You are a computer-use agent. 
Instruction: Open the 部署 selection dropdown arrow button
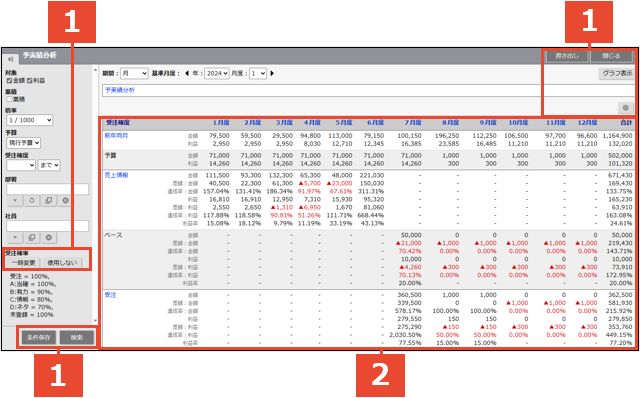pyautogui.click(x=15, y=200)
